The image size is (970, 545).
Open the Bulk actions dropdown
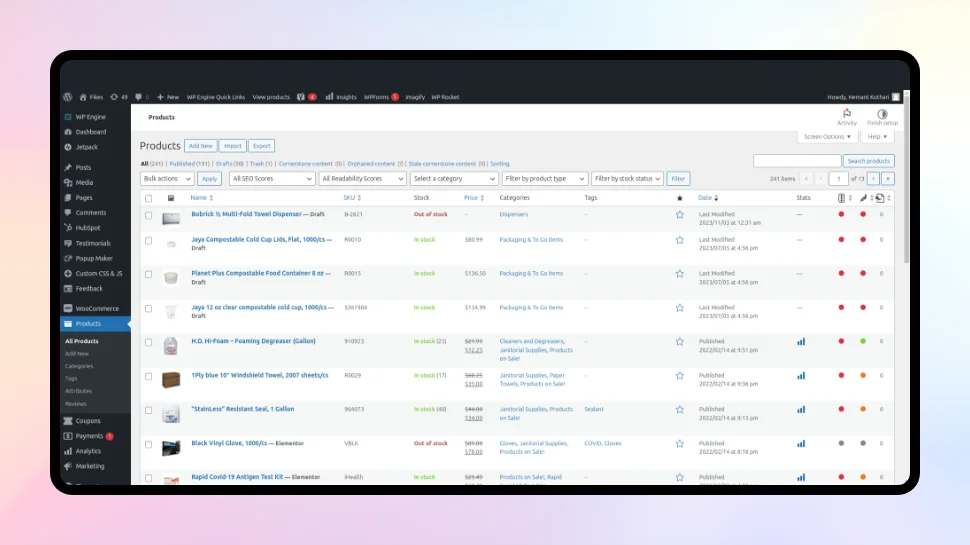tap(166, 178)
